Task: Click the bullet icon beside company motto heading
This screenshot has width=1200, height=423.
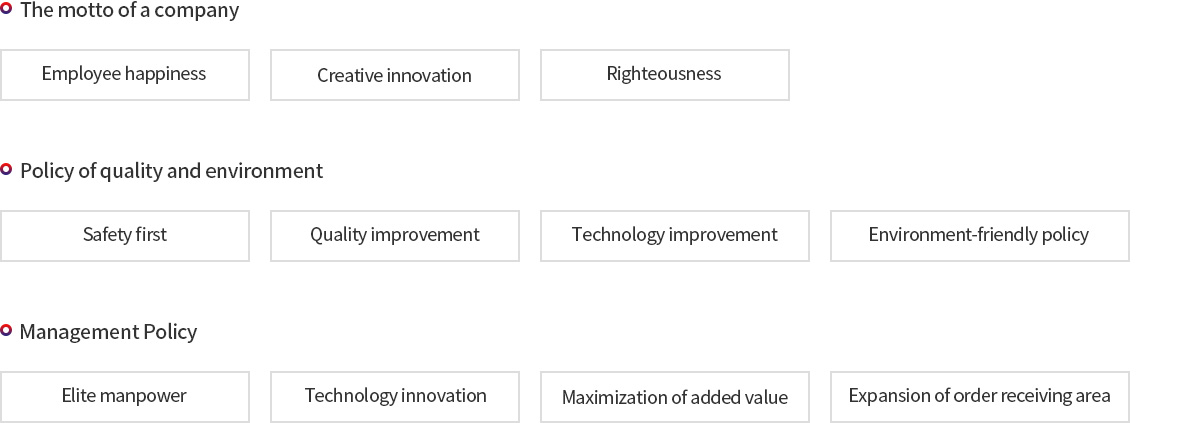Action: [6, 9]
